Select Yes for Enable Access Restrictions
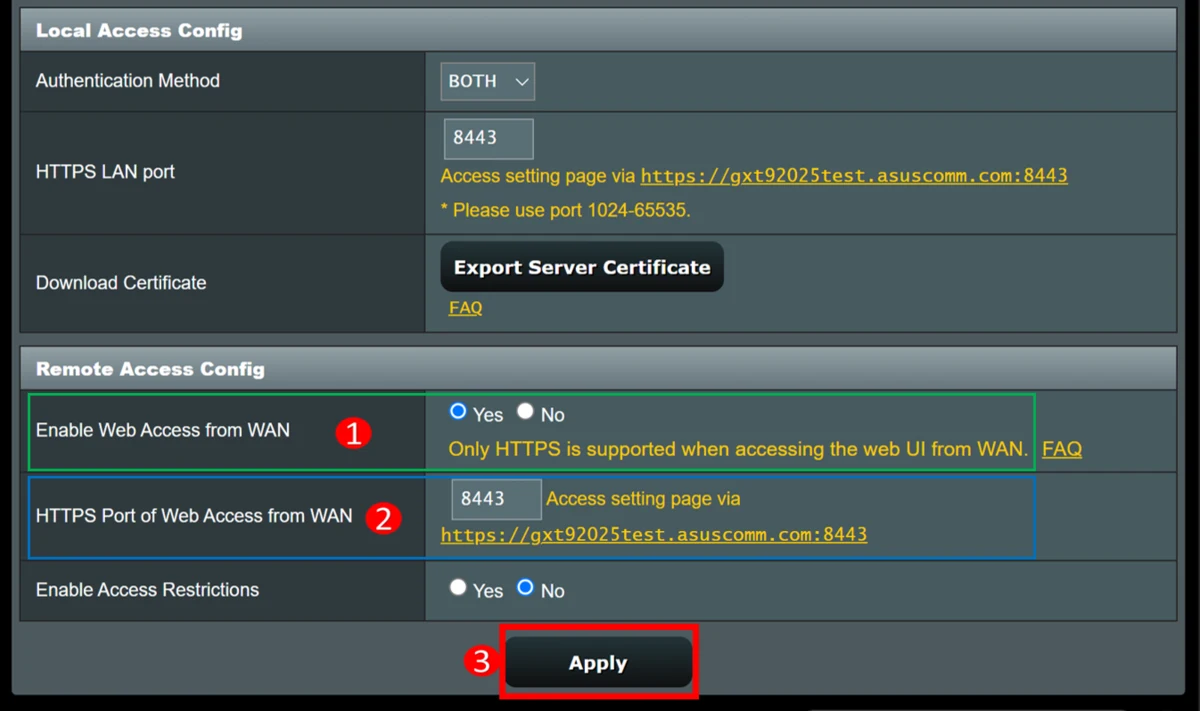 pyautogui.click(x=458, y=587)
